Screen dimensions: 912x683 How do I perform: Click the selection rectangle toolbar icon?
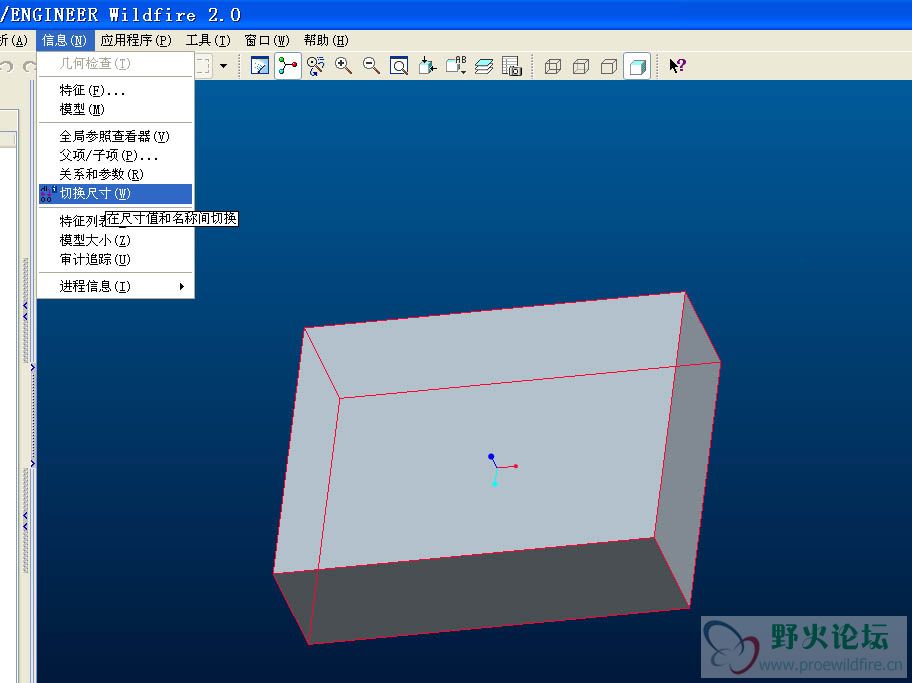[202, 66]
